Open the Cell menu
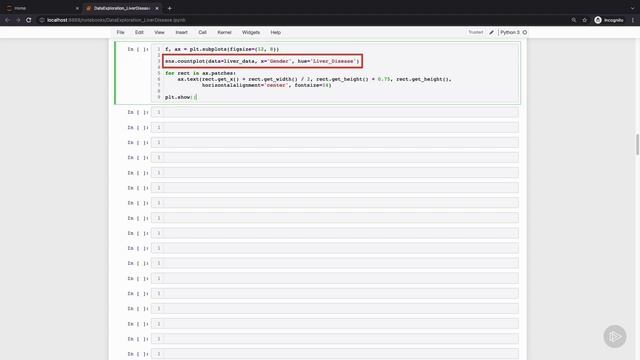 pos(202,32)
